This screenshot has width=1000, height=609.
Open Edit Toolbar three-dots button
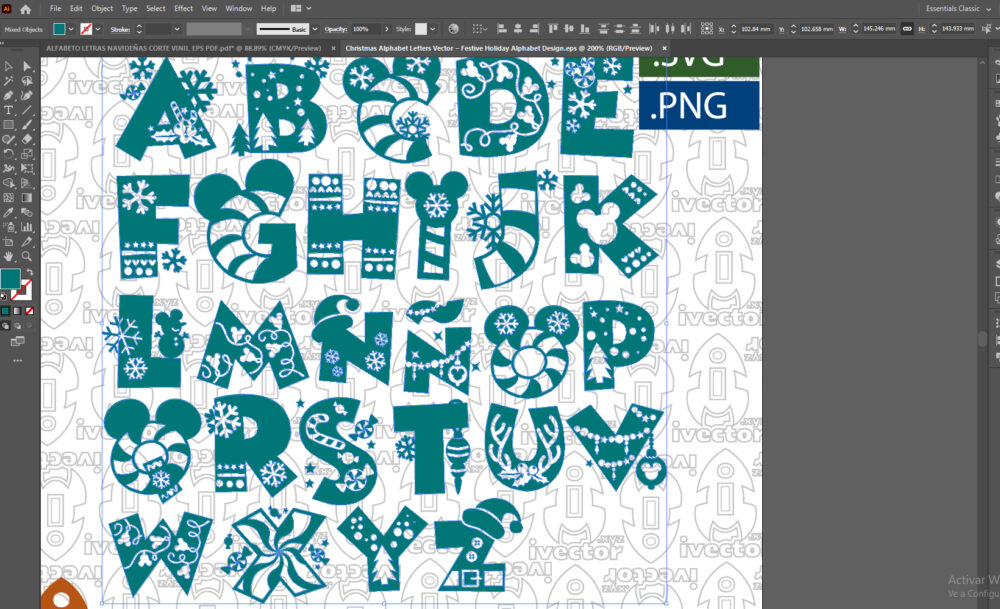tap(17, 360)
